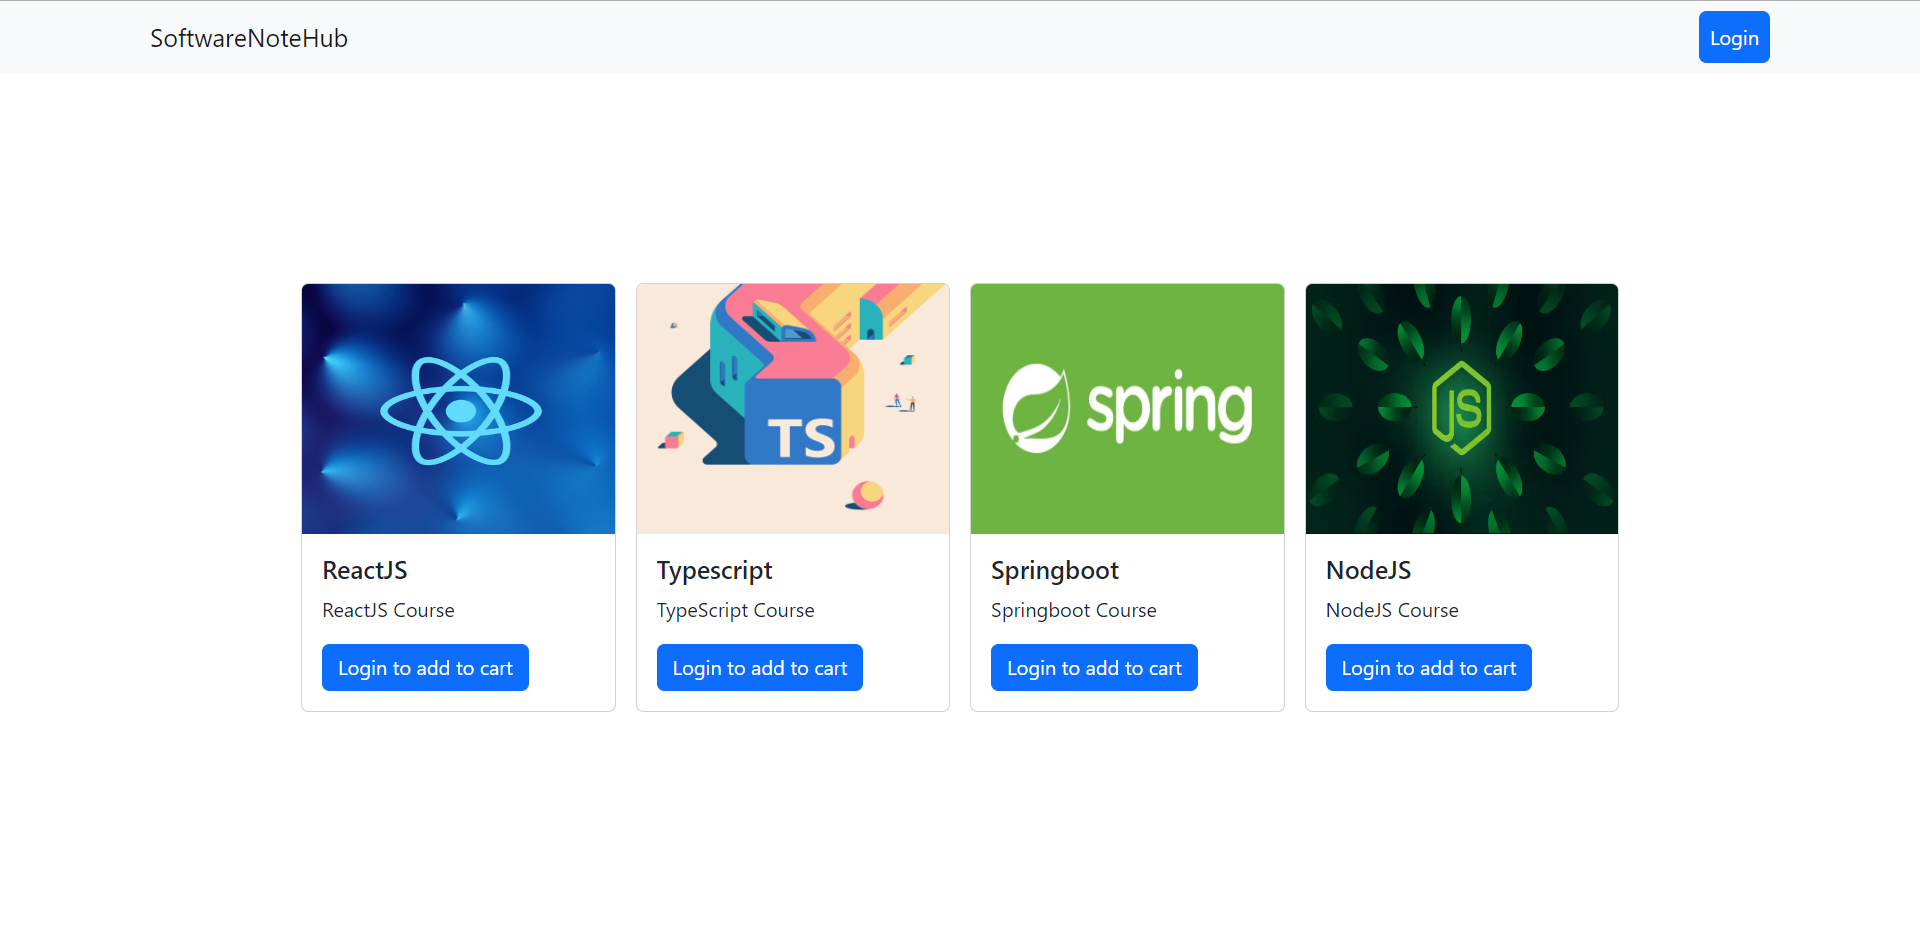Open the SoftwareNoteHub brand link
The width and height of the screenshot is (1920, 928).
(249, 38)
